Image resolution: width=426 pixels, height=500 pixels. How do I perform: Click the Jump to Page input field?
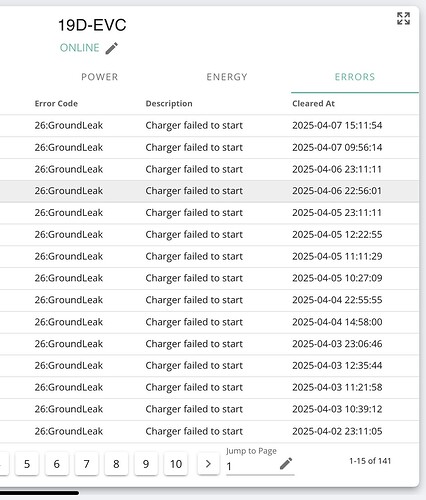click(x=252, y=466)
